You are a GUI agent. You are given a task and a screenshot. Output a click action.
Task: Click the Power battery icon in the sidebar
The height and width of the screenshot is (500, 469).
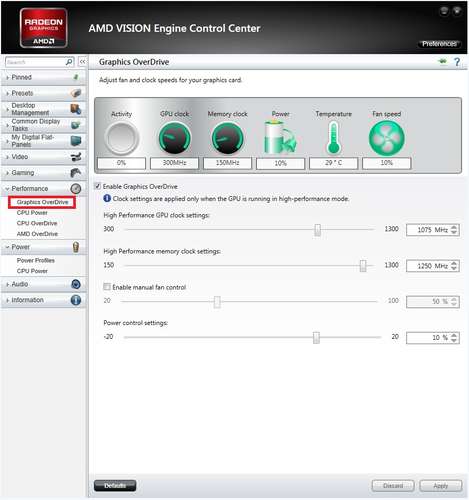(76, 247)
